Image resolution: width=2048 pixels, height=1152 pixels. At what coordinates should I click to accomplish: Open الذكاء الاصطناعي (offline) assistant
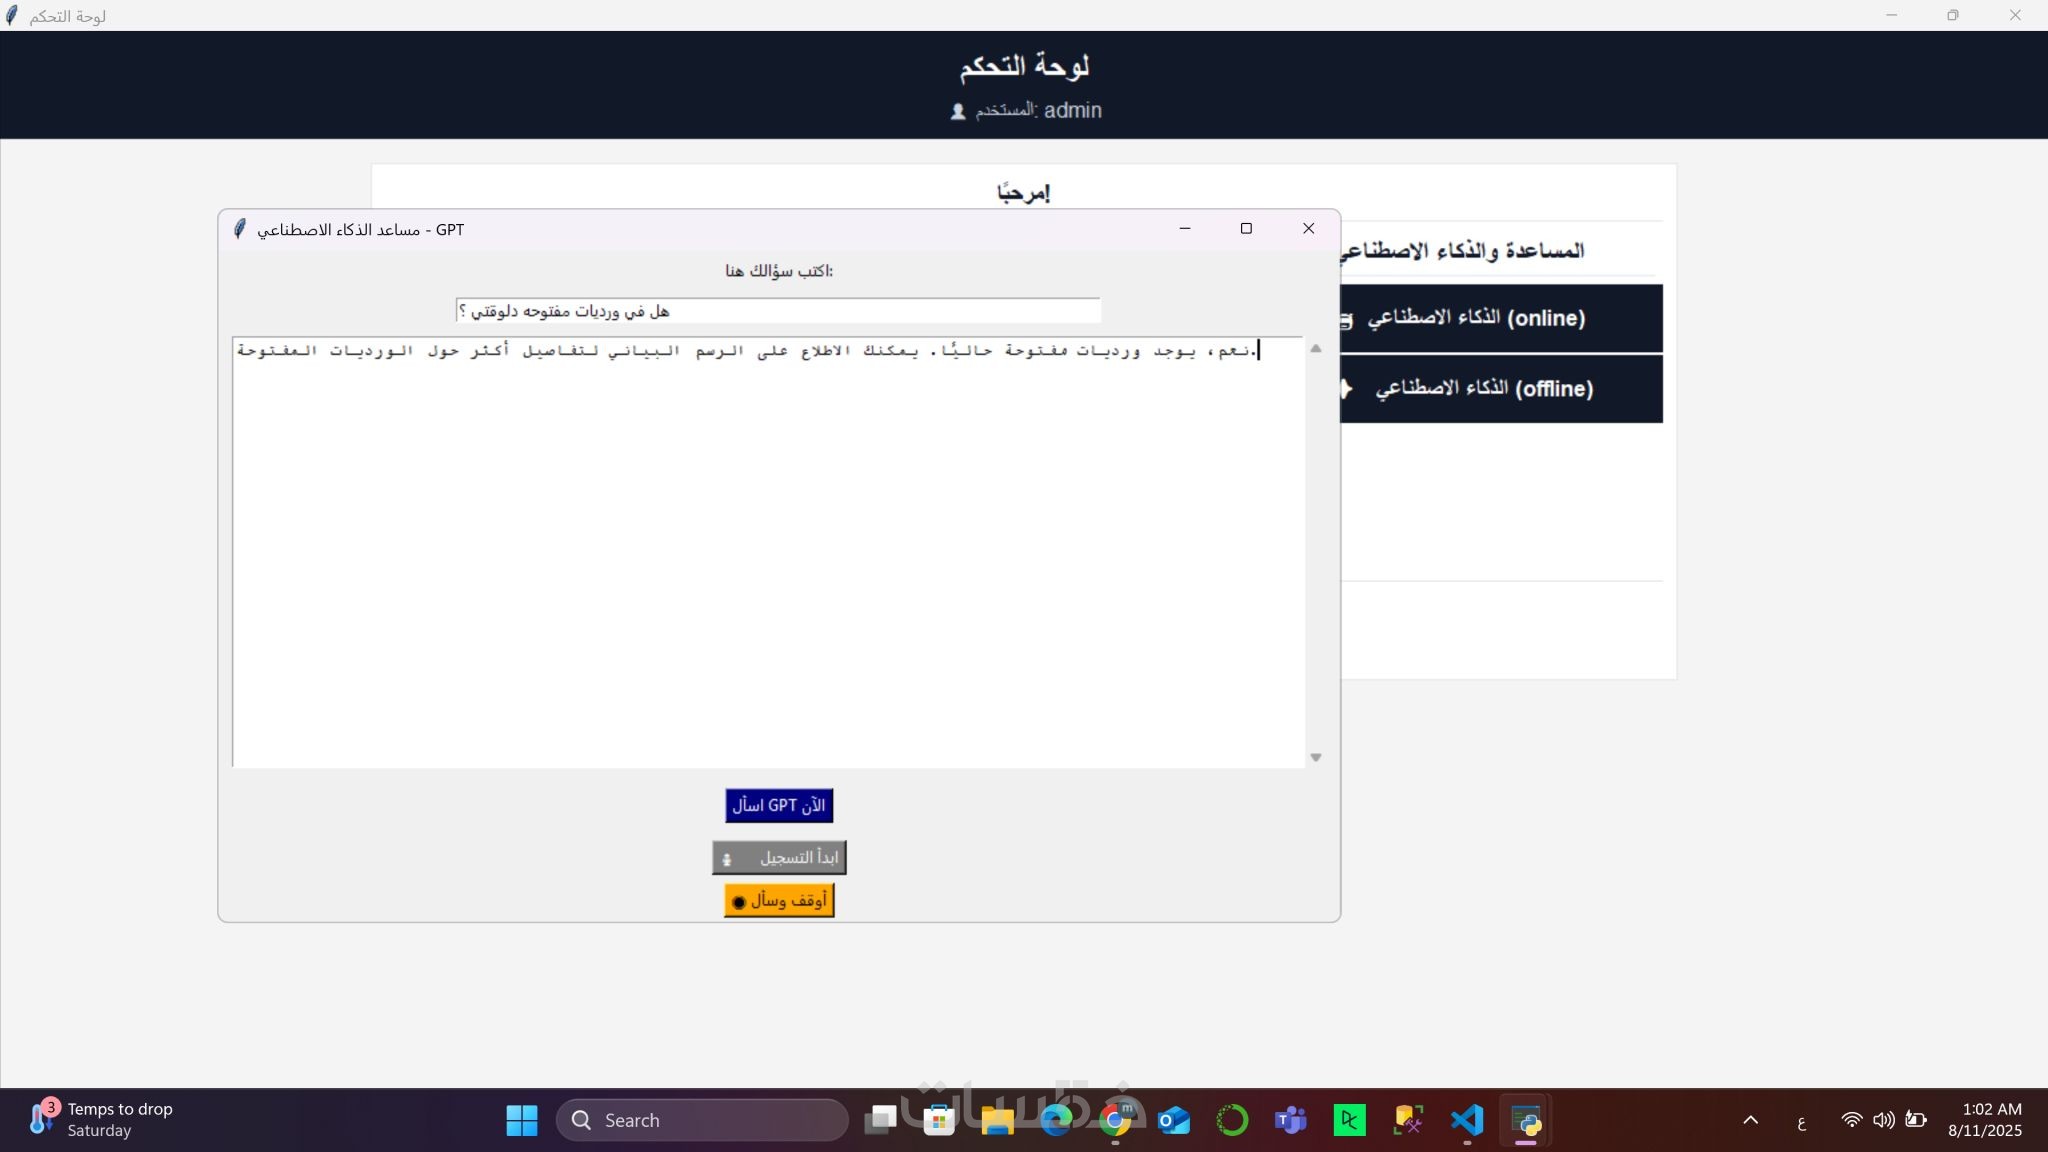point(1500,389)
